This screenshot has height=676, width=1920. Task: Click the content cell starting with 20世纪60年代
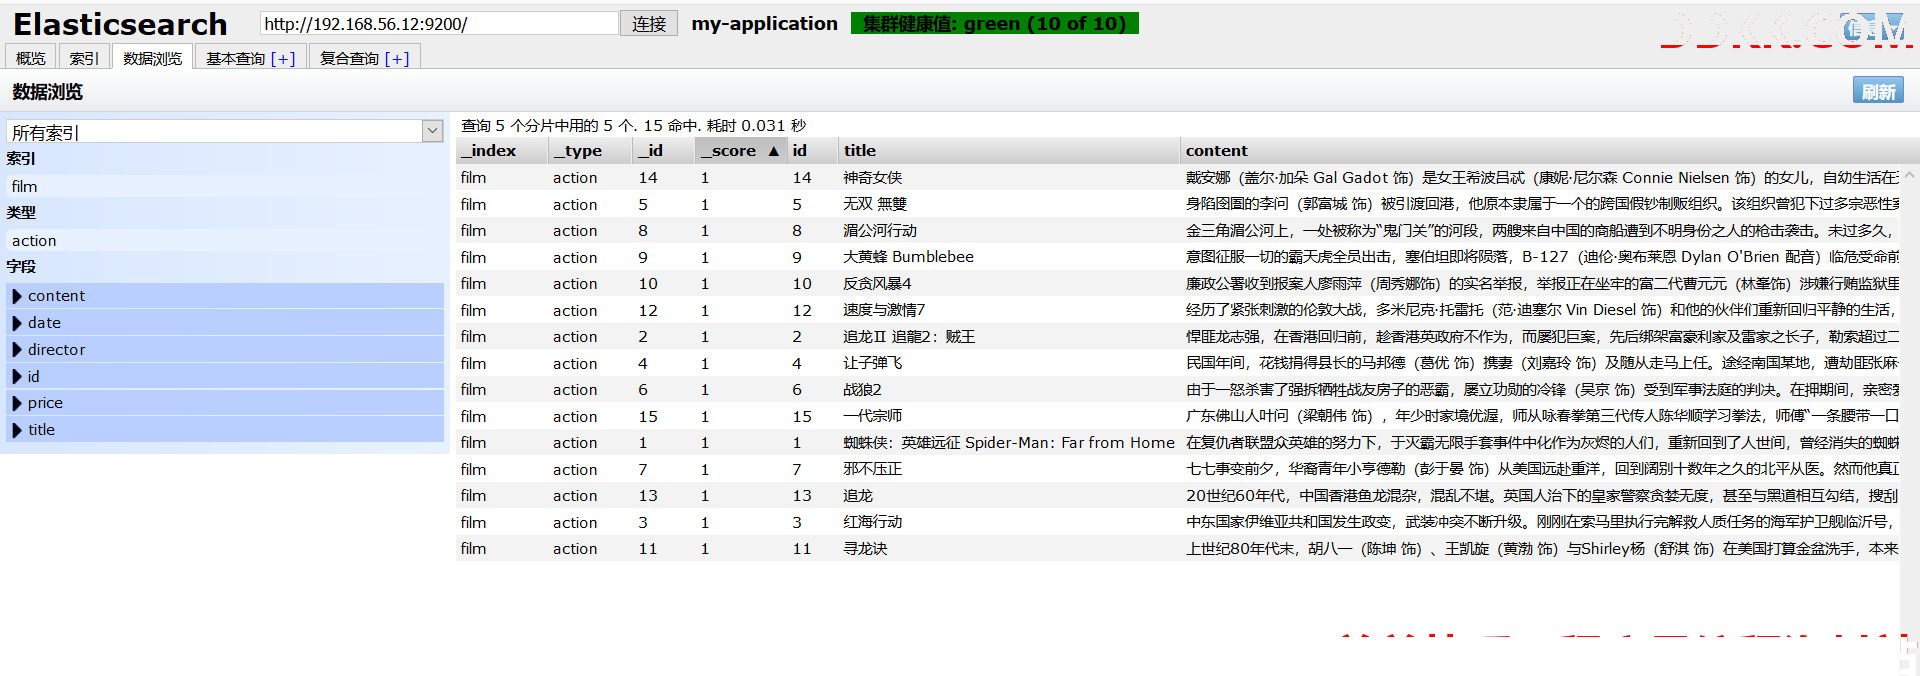pyautogui.click(x=1541, y=496)
